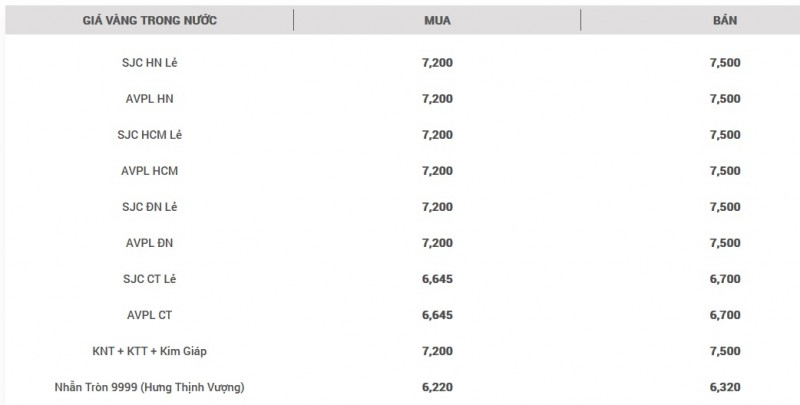The height and width of the screenshot is (405, 800).
Task: Click the SJC CT Lẻ buy price 6,645
Action: point(437,279)
